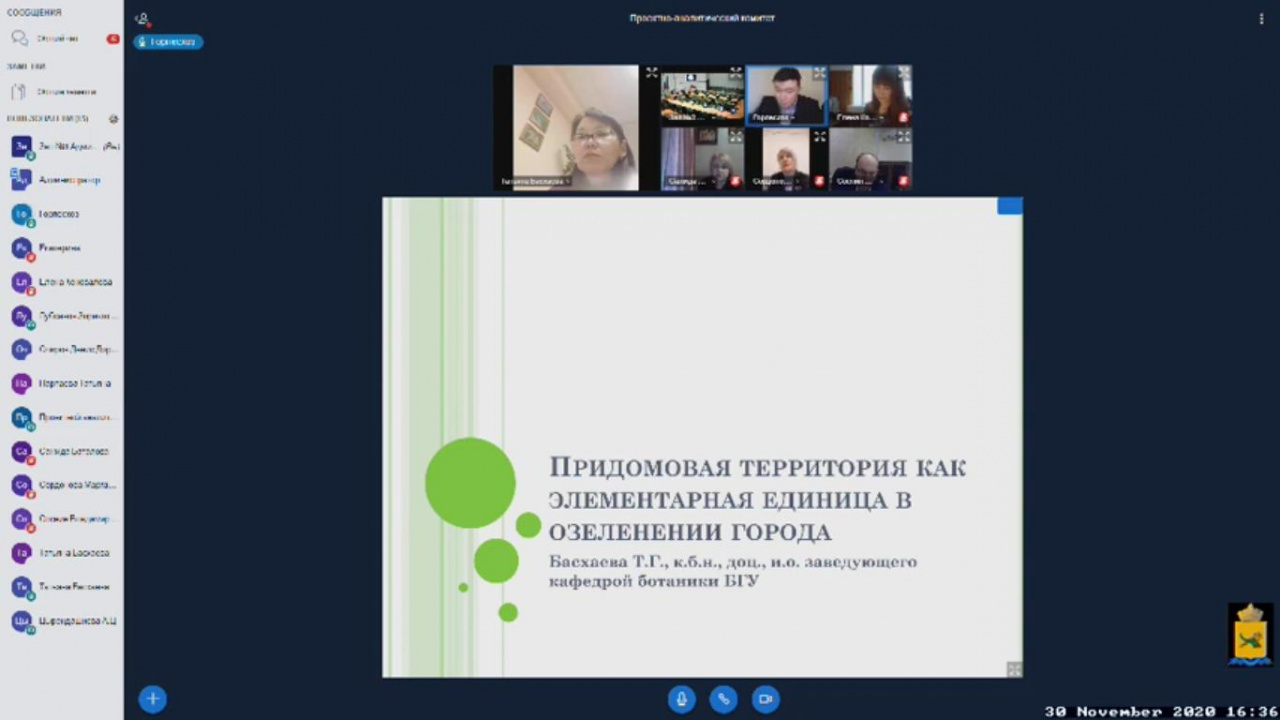
Task: Click the talking indicator name pill
Action: tap(168, 42)
